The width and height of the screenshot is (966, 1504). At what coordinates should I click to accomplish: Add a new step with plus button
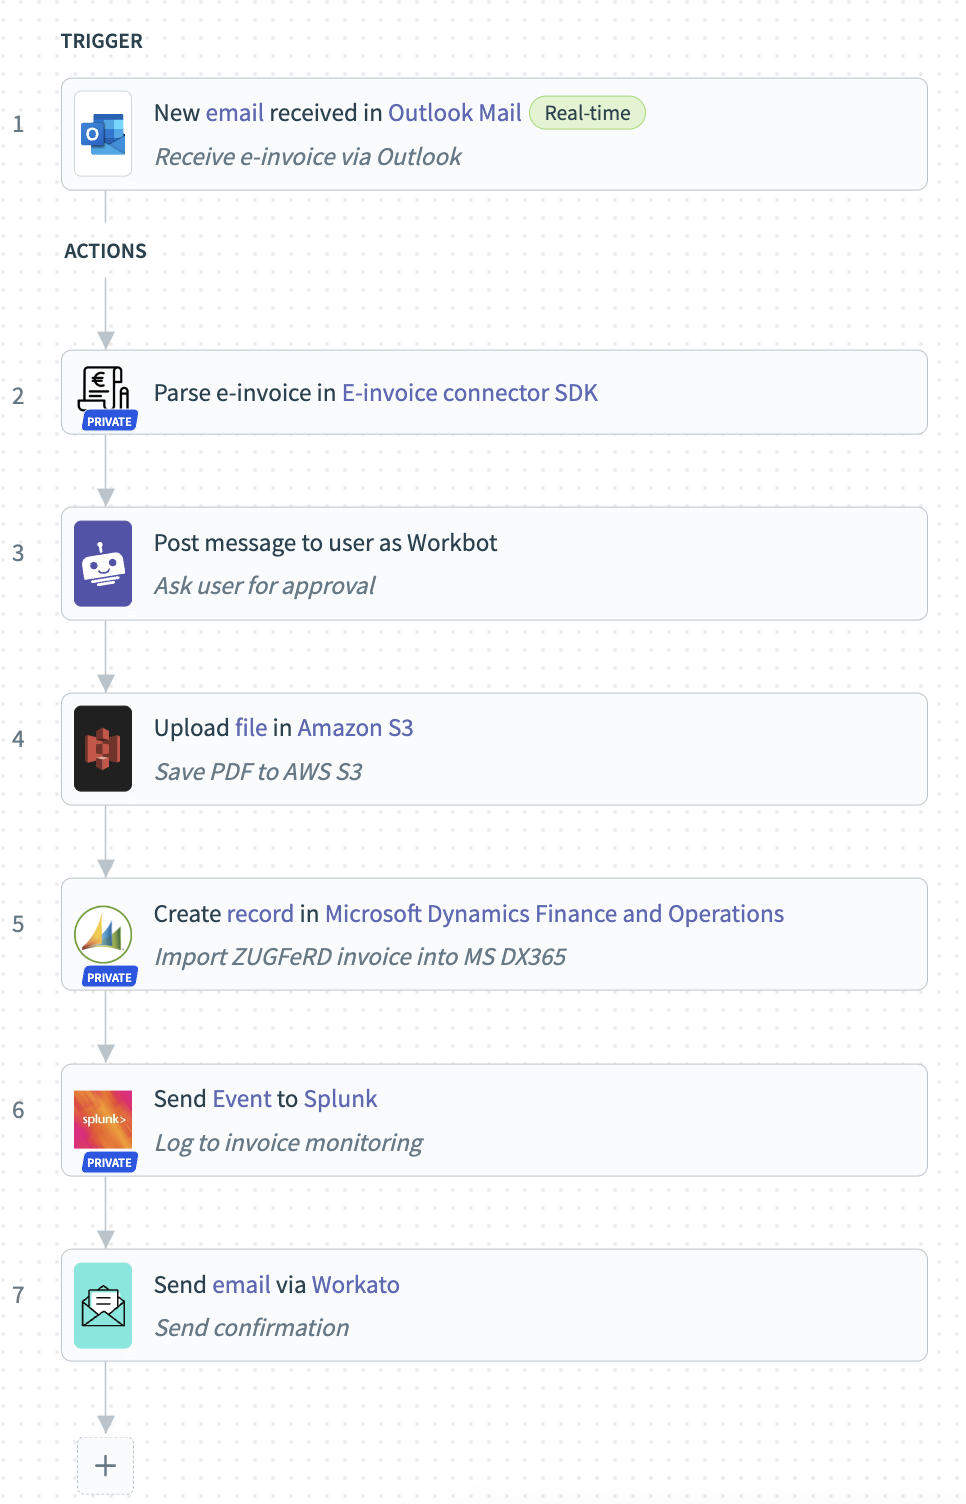(x=105, y=1466)
